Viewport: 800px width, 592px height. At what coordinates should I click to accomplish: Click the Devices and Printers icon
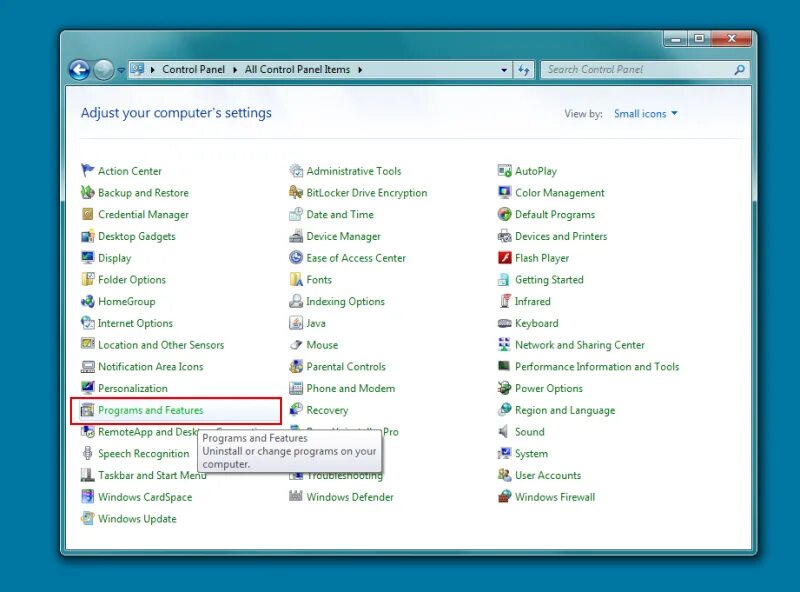coord(505,236)
